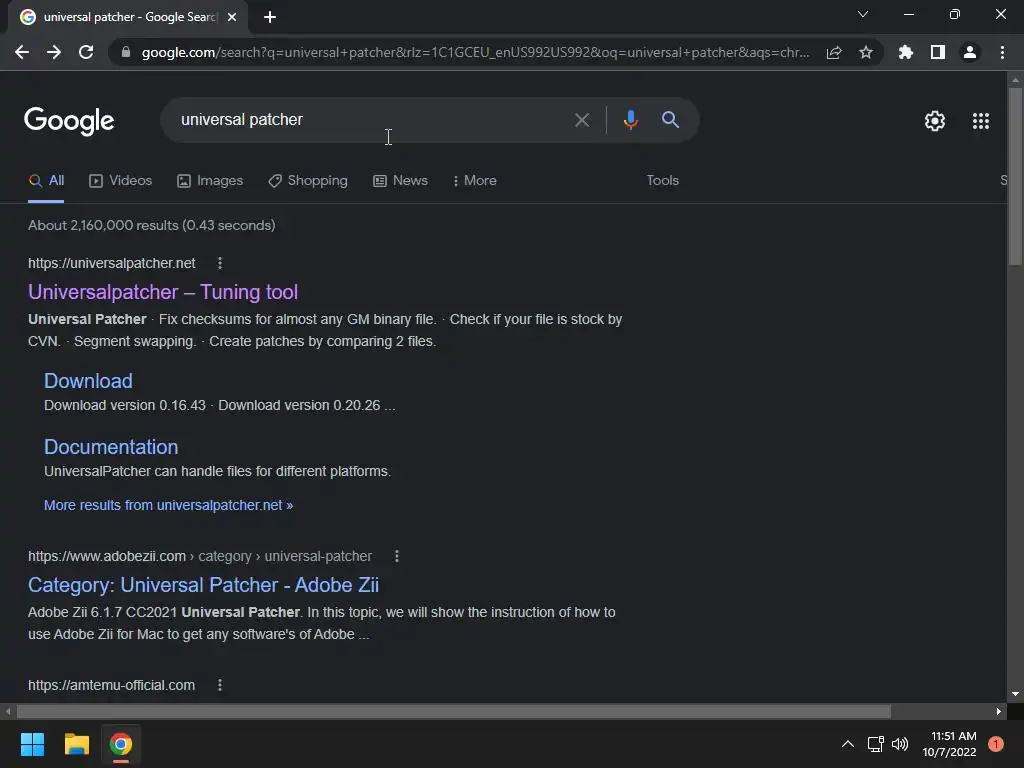Select the All results tab
1024x768 pixels.
coord(46,181)
